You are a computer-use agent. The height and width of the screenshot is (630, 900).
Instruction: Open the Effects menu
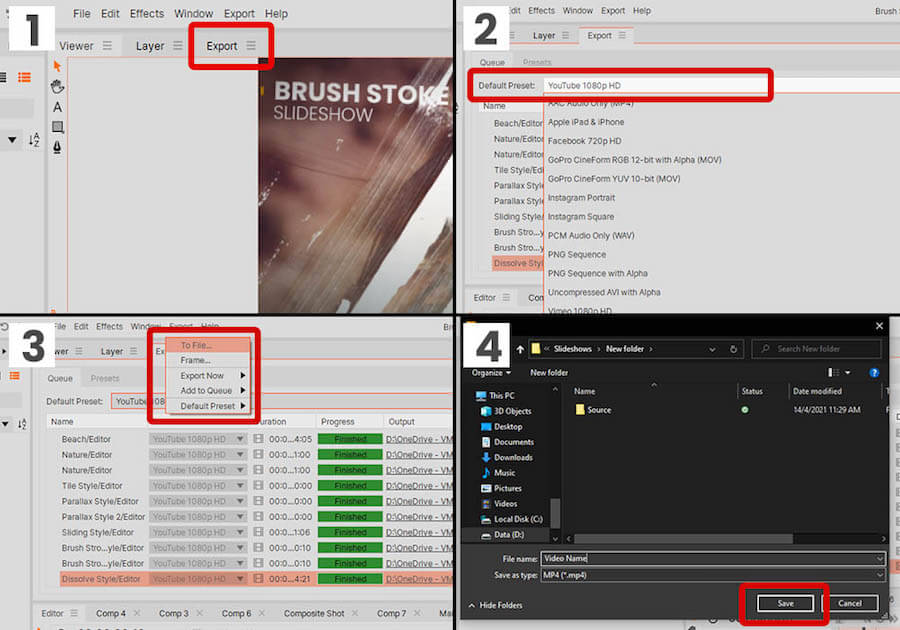pyautogui.click(x=146, y=13)
